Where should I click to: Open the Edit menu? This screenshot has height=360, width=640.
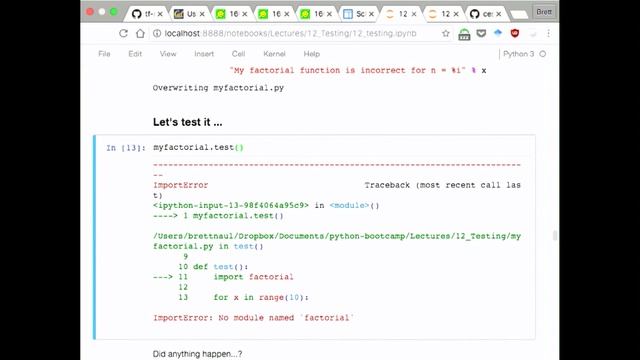point(135,54)
